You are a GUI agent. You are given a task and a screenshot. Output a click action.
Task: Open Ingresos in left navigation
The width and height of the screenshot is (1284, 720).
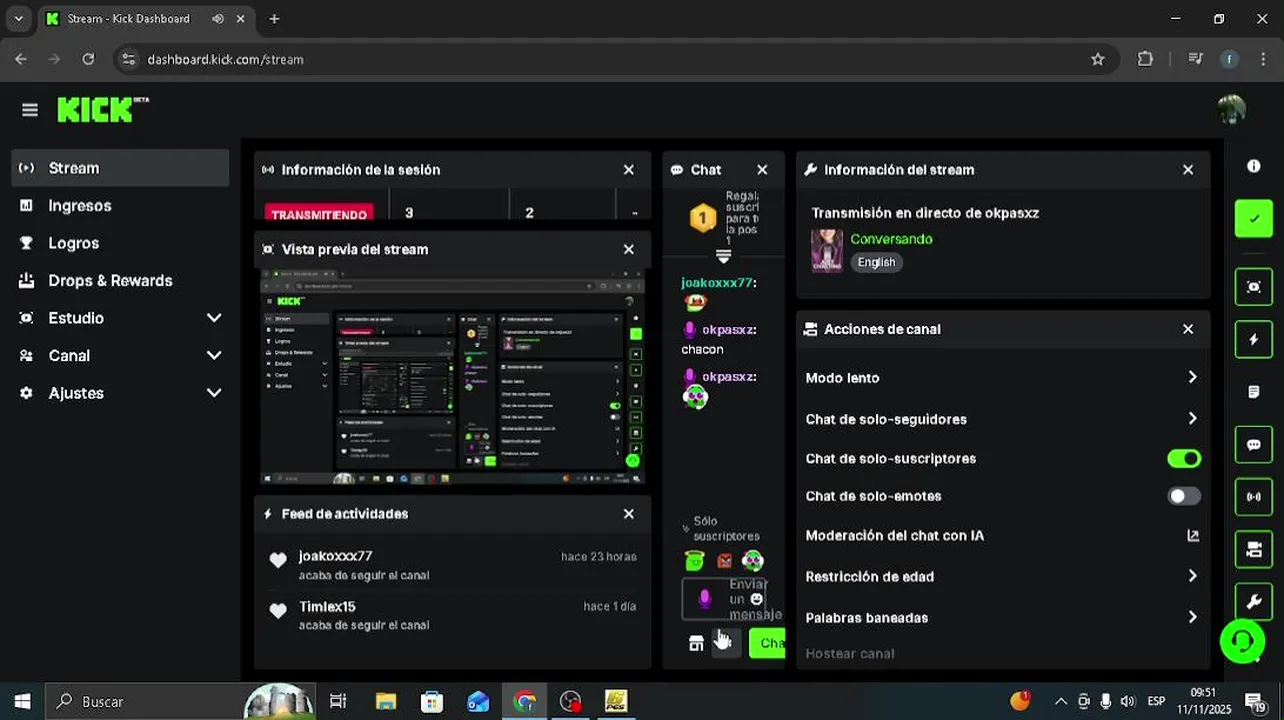(120, 206)
